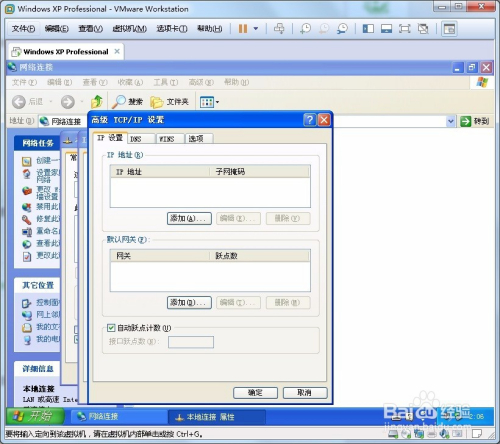Click the 详细信息 panel header

click(x=37, y=369)
